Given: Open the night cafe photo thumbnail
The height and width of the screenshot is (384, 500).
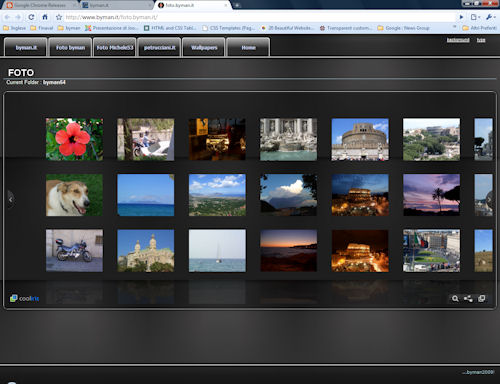Looking at the screenshot, I should 217,139.
